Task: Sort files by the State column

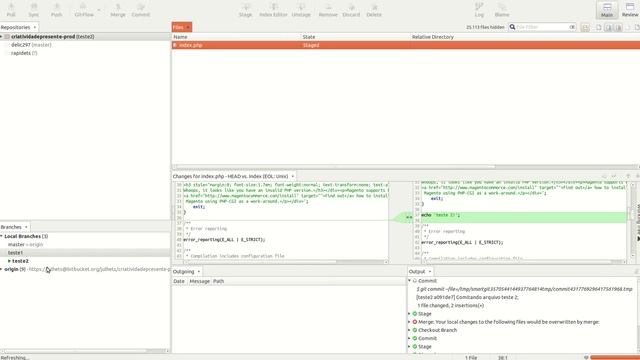Action: pos(356,37)
